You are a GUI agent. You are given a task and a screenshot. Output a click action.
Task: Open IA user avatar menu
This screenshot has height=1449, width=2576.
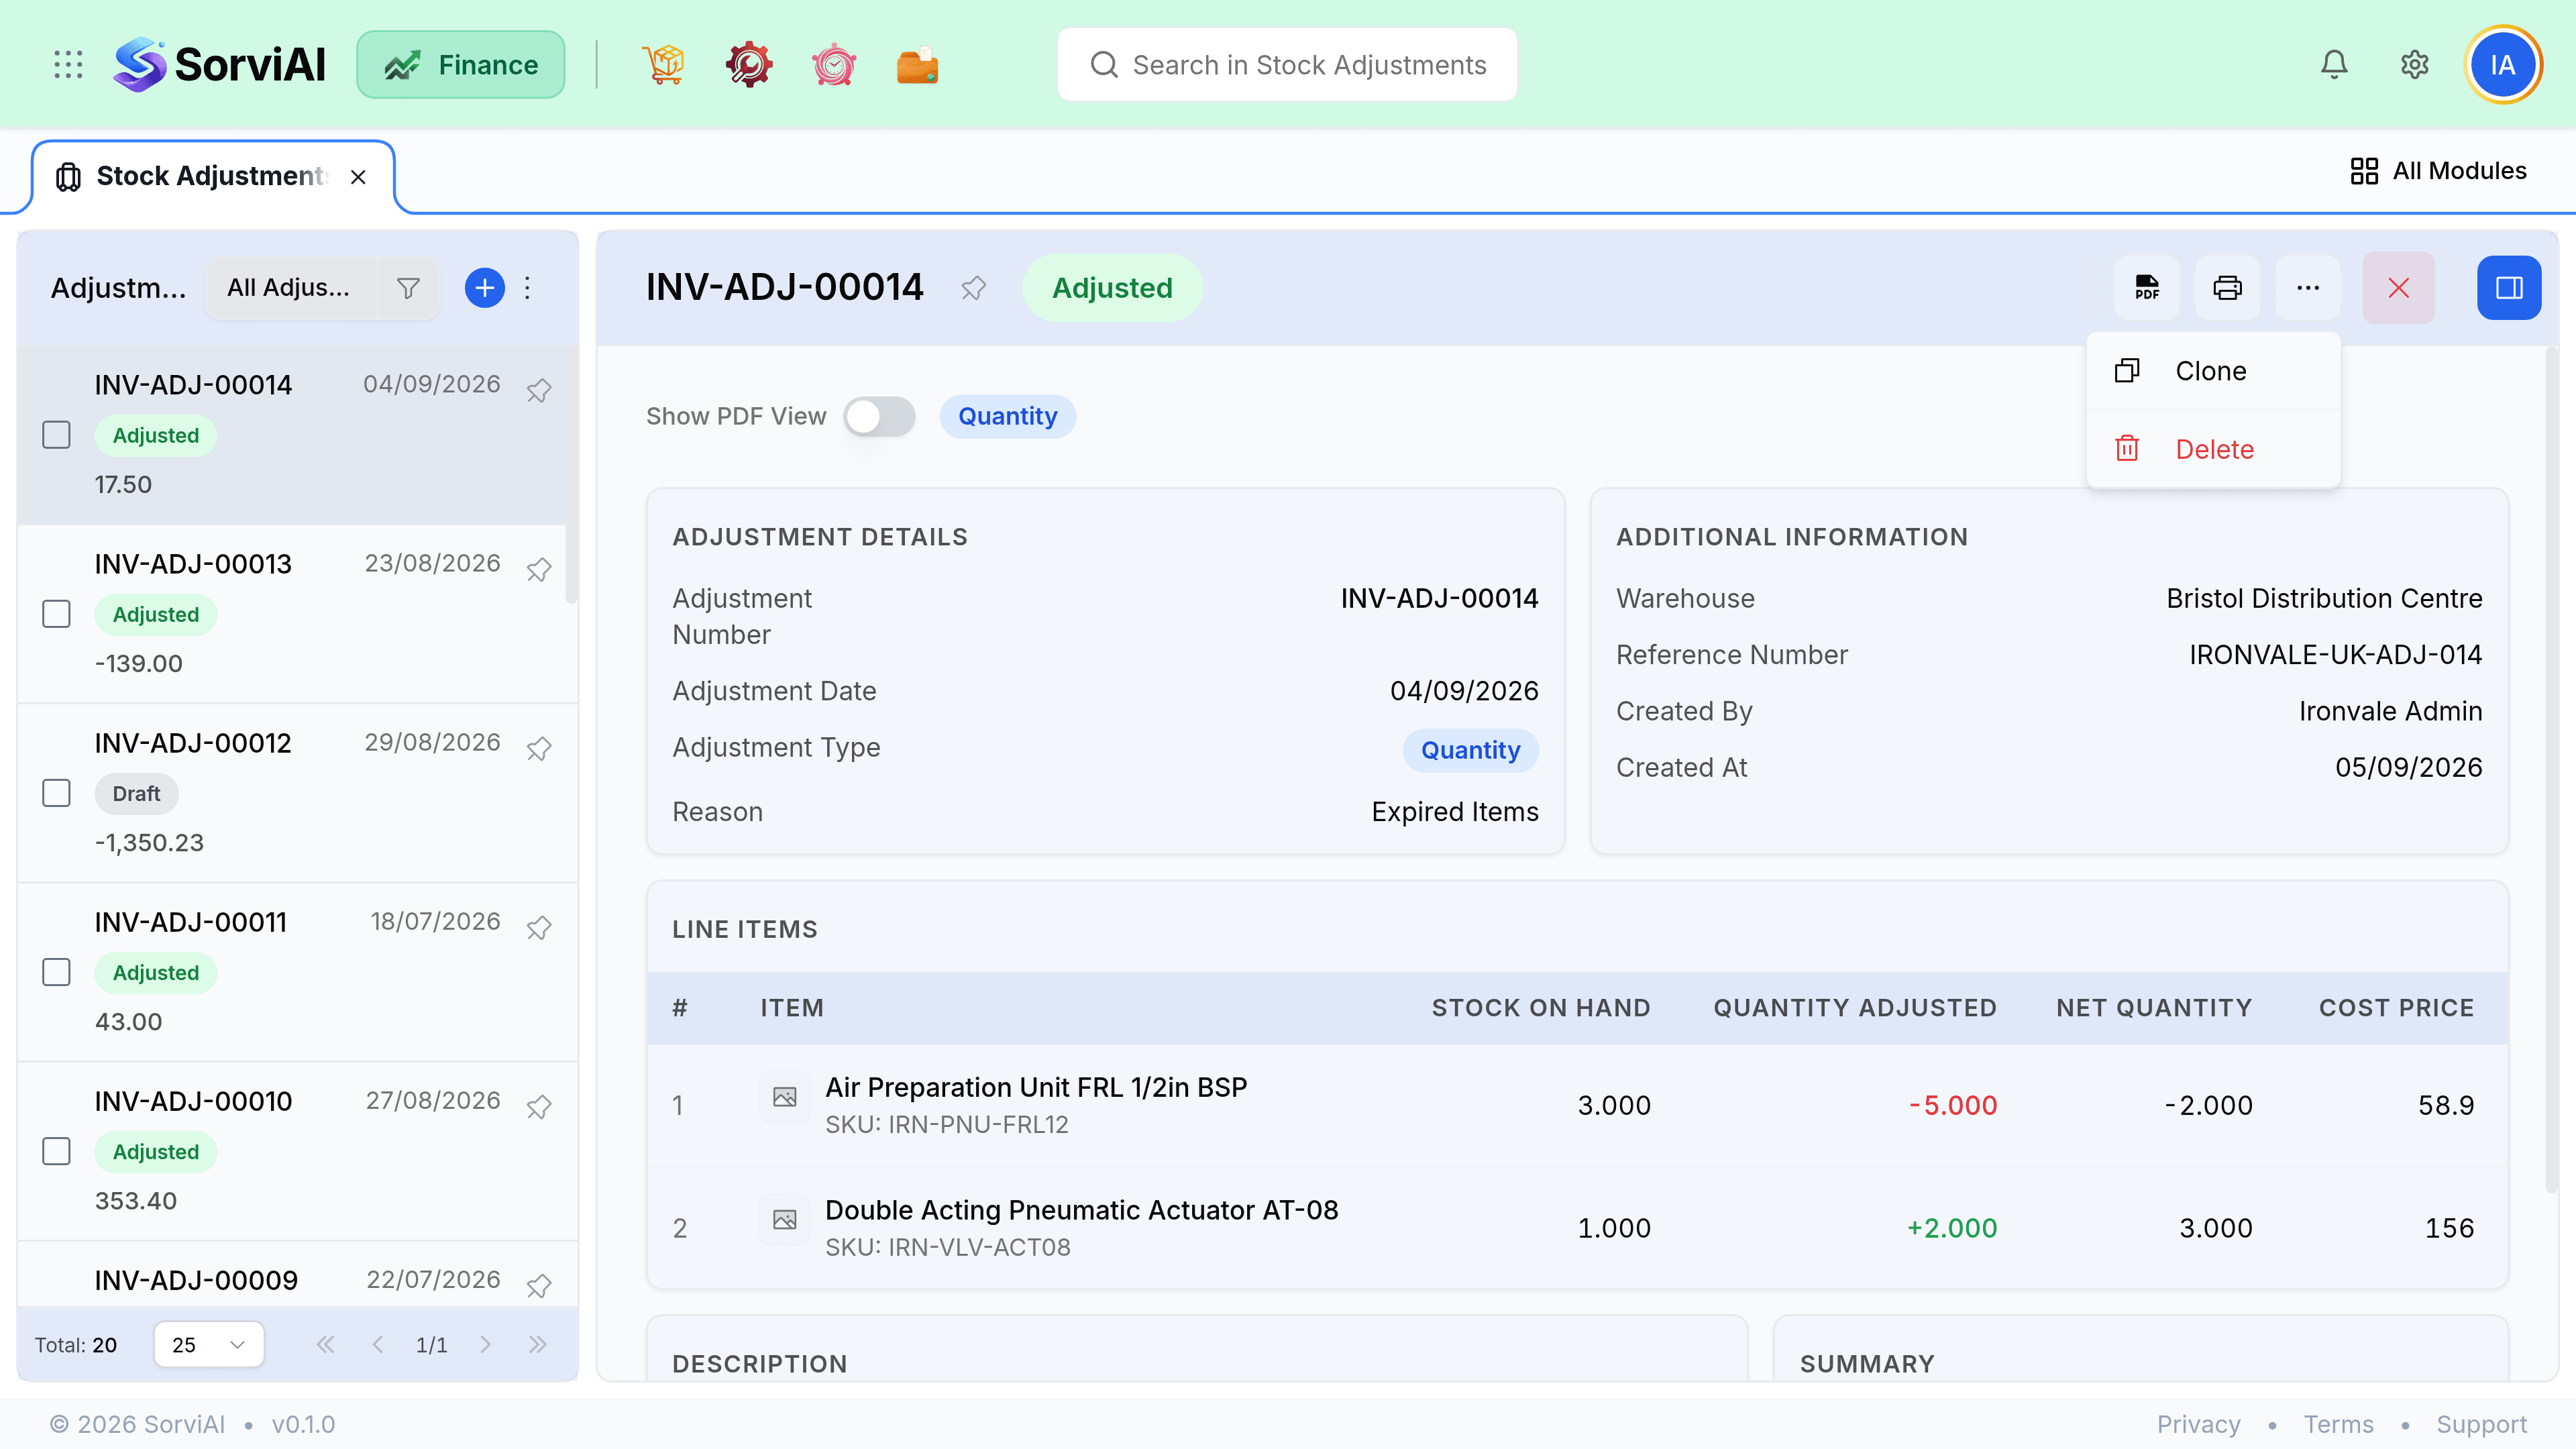pos(2503,65)
